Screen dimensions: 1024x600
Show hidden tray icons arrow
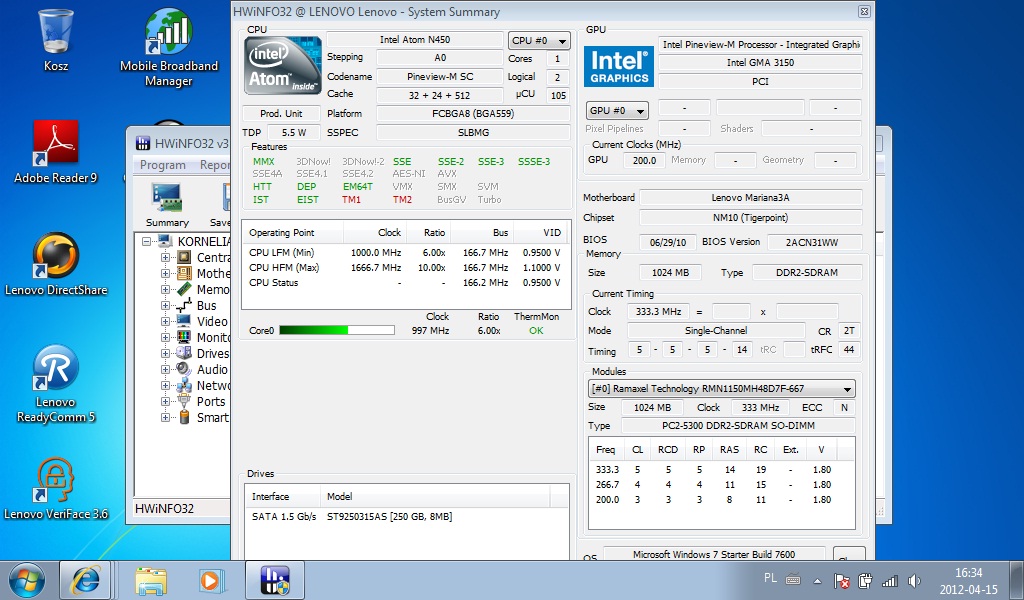[x=817, y=580]
